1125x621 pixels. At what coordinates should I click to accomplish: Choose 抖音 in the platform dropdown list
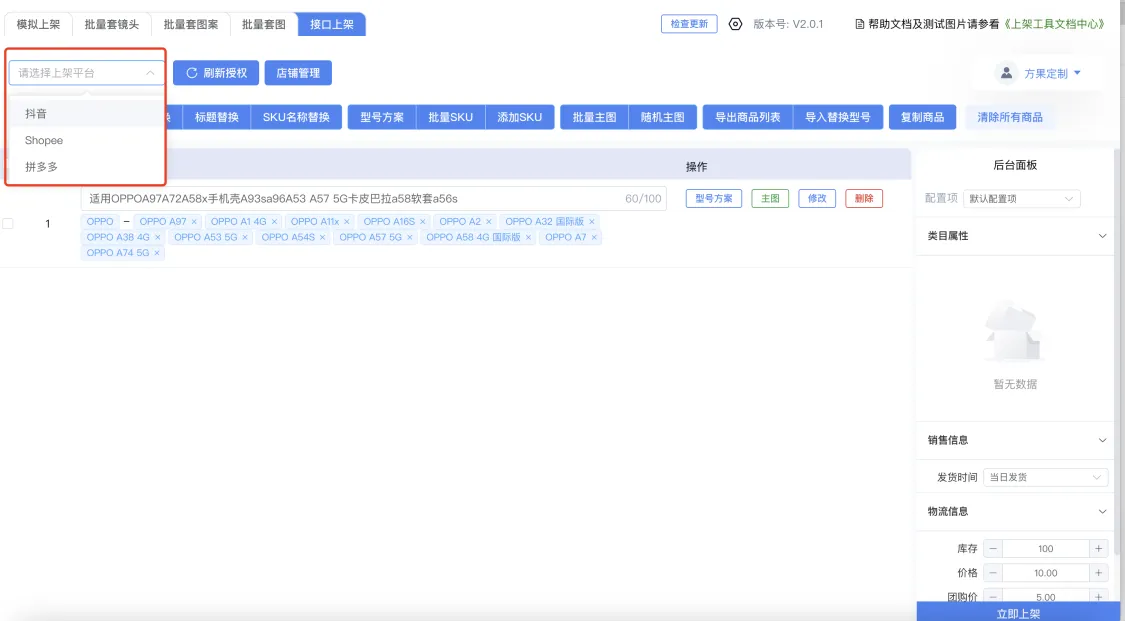click(36, 114)
